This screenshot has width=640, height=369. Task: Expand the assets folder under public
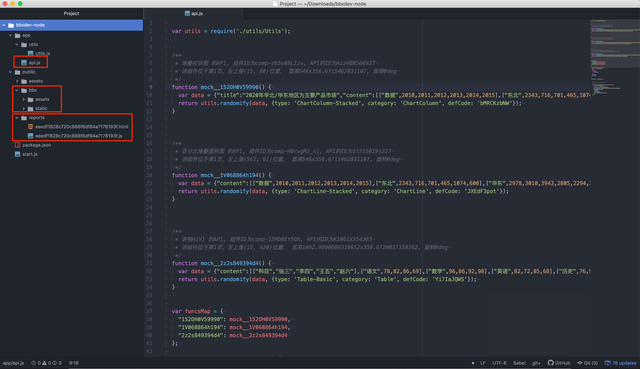[17, 81]
